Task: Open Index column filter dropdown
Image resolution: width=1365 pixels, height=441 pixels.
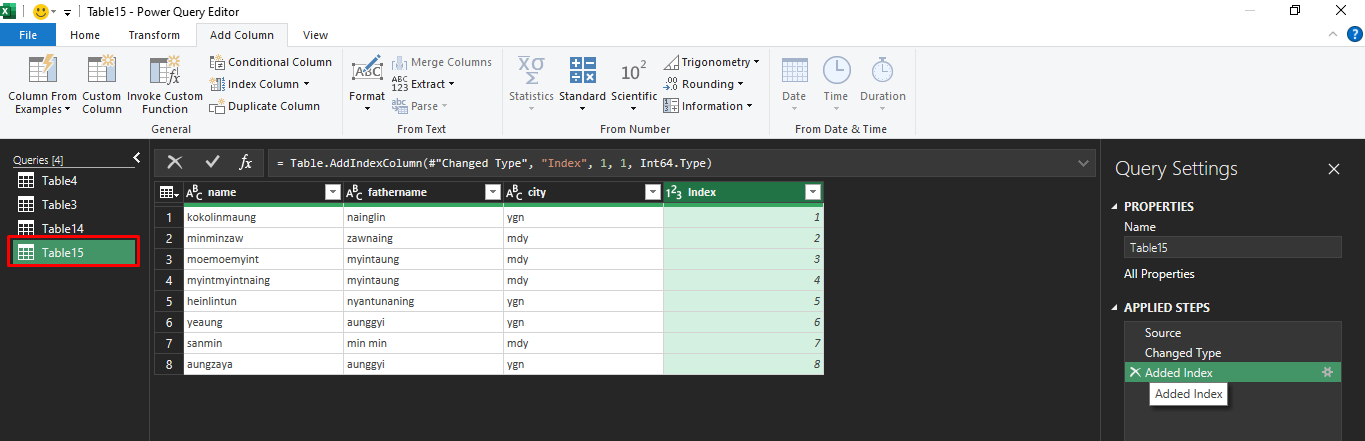Action: click(x=813, y=192)
